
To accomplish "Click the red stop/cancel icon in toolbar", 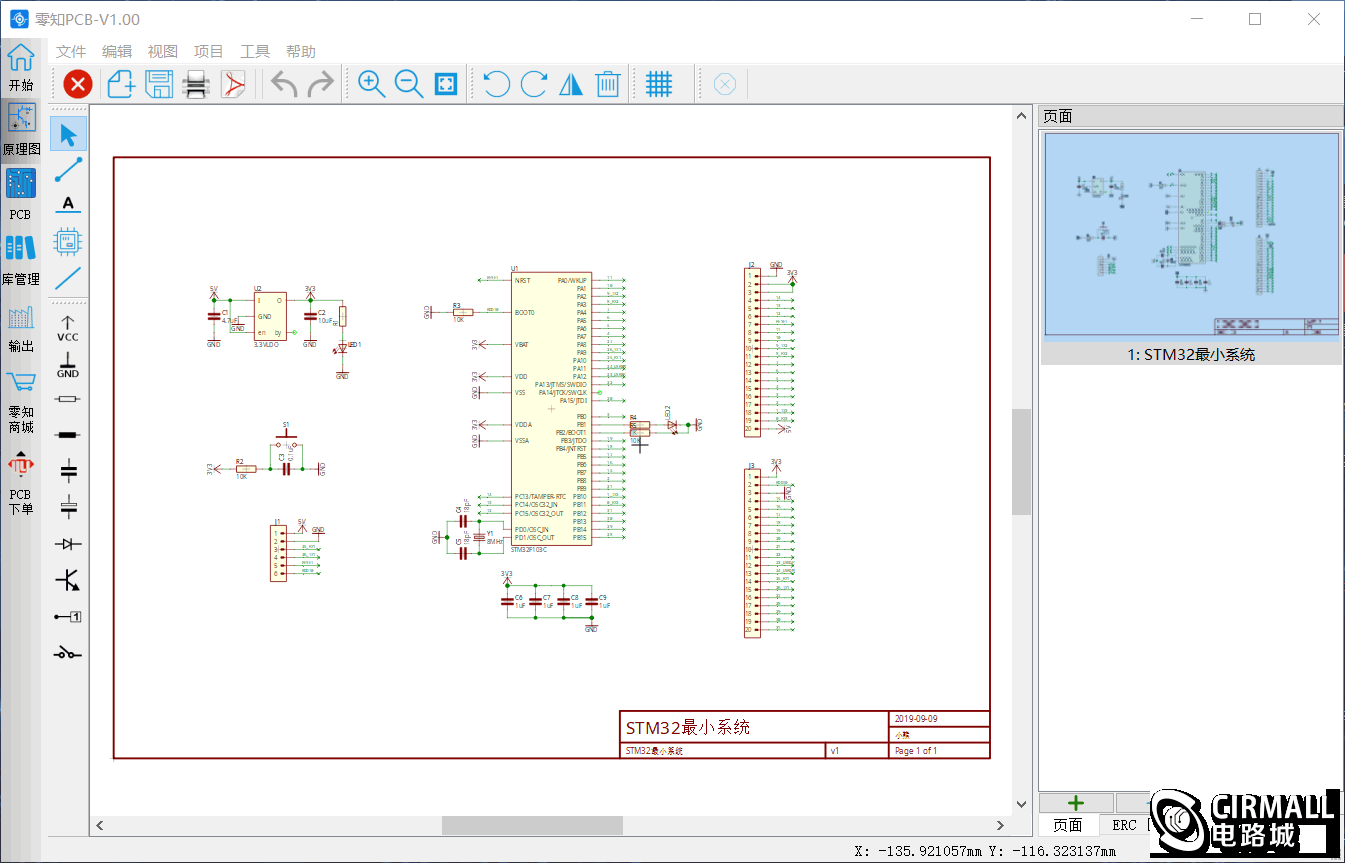I will pyautogui.click(x=78, y=85).
